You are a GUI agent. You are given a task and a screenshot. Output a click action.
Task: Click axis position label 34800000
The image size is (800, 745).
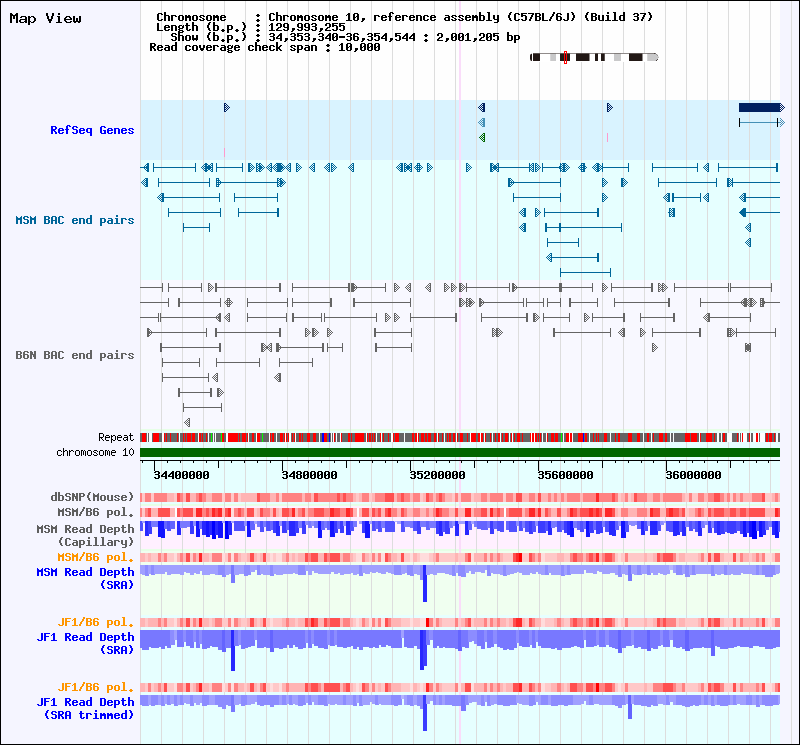pos(310,475)
